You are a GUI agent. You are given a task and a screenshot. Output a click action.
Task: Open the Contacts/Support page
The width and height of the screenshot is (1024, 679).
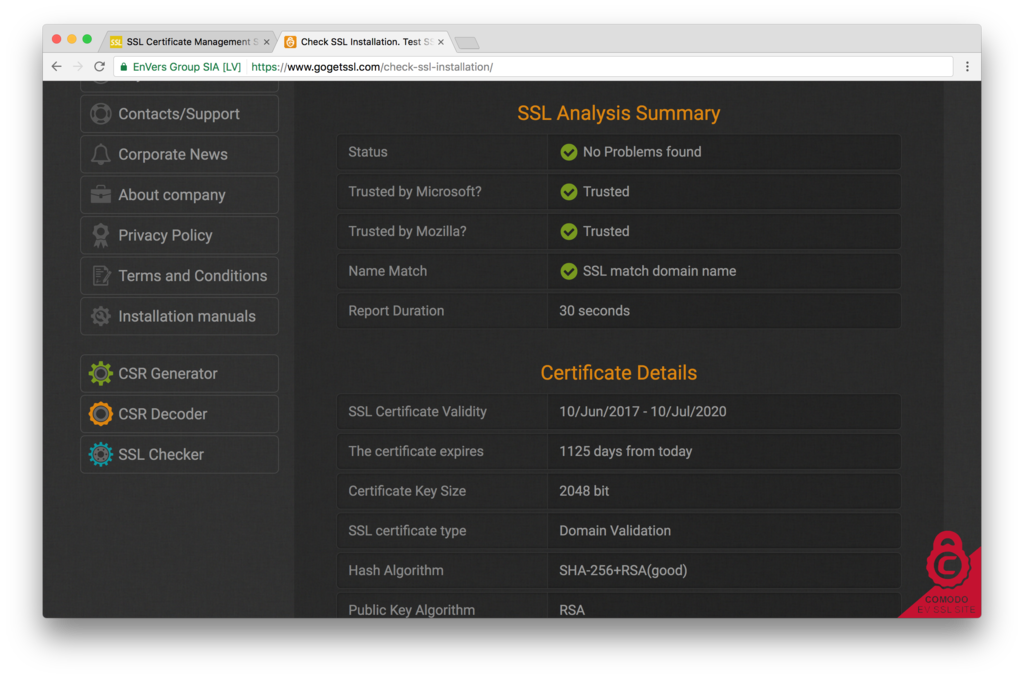pos(180,114)
